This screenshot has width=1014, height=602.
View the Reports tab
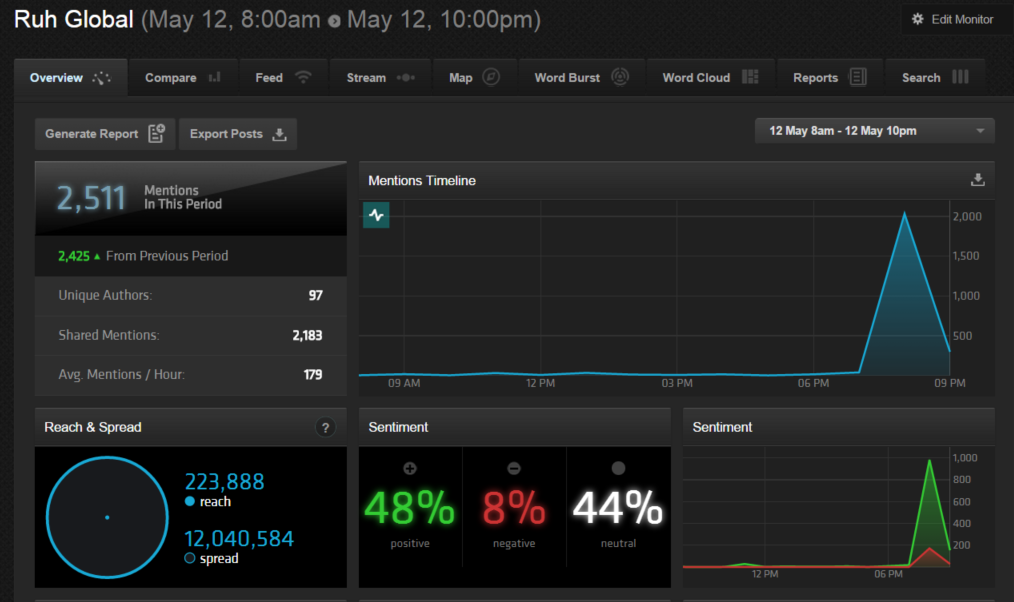tap(830, 78)
